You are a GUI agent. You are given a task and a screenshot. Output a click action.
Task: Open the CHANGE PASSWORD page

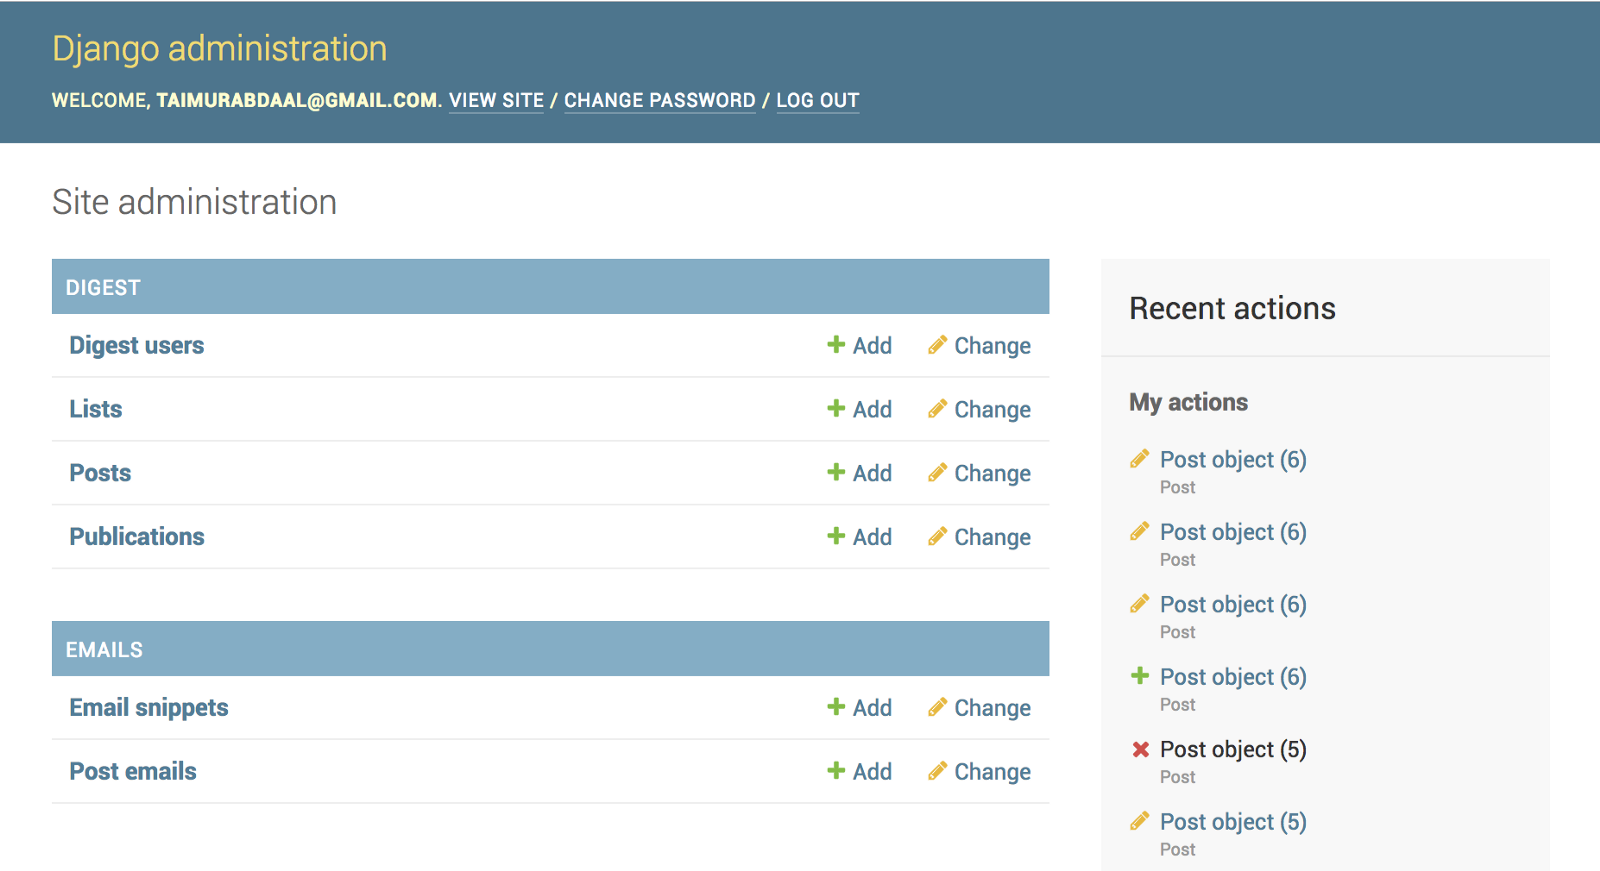pos(659,100)
